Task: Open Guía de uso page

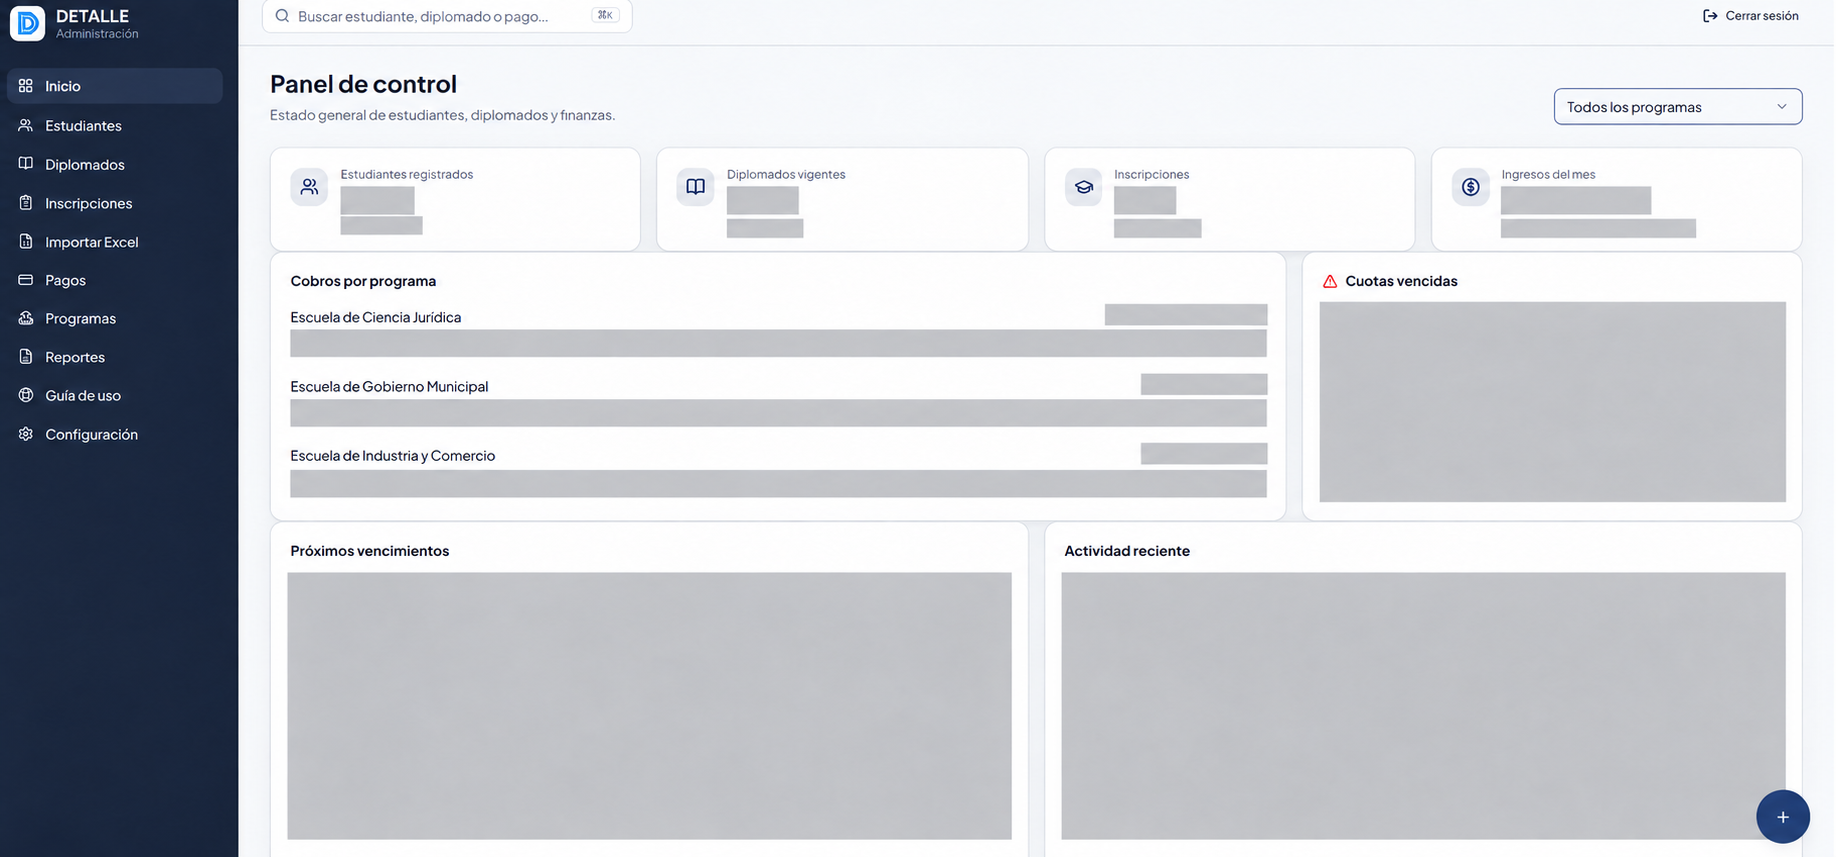Action: point(115,395)
